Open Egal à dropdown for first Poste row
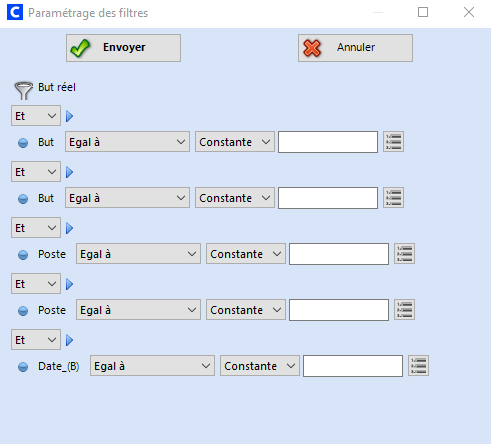491x444 pixels. click(x=138, y=254)
